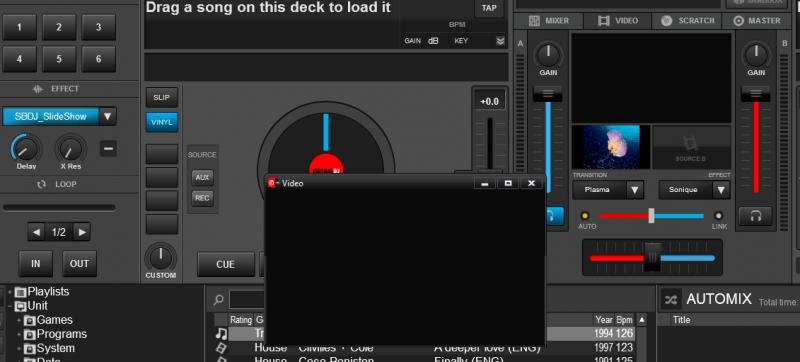Toggle the SLIP mode button
800x362 pixels.
(162, 97)
